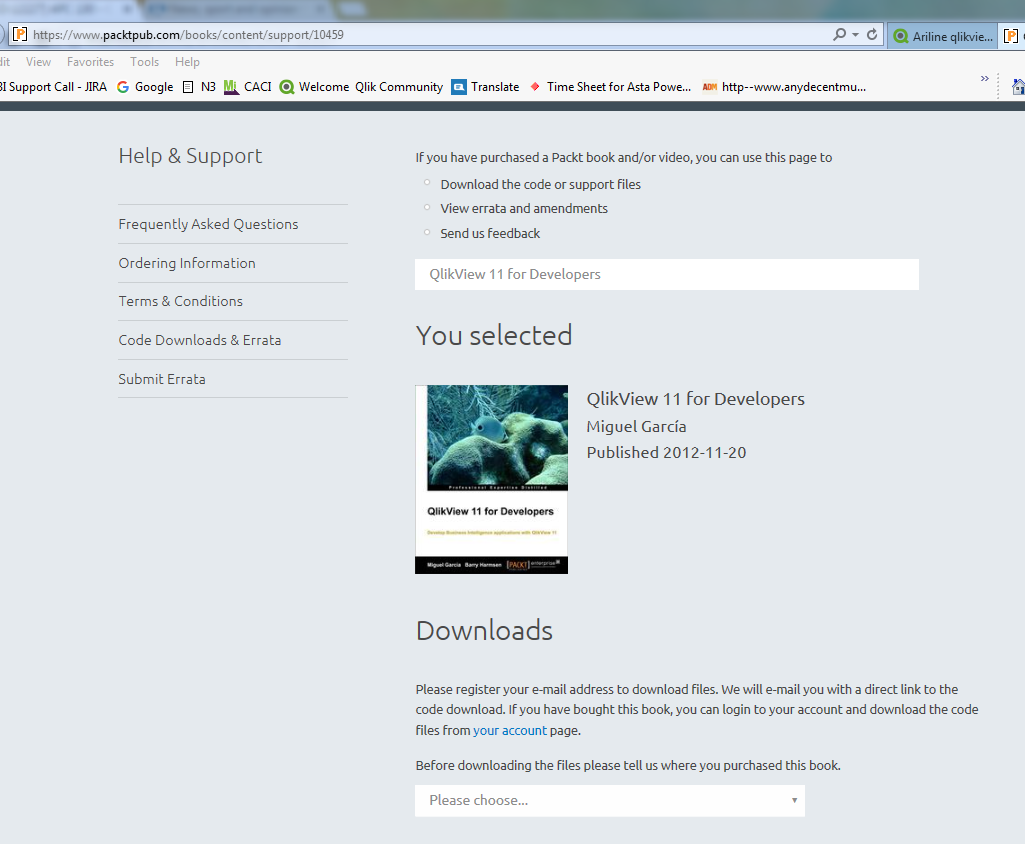
Task: Open the address bar search dropdown arrow
Action: [855, 35]
